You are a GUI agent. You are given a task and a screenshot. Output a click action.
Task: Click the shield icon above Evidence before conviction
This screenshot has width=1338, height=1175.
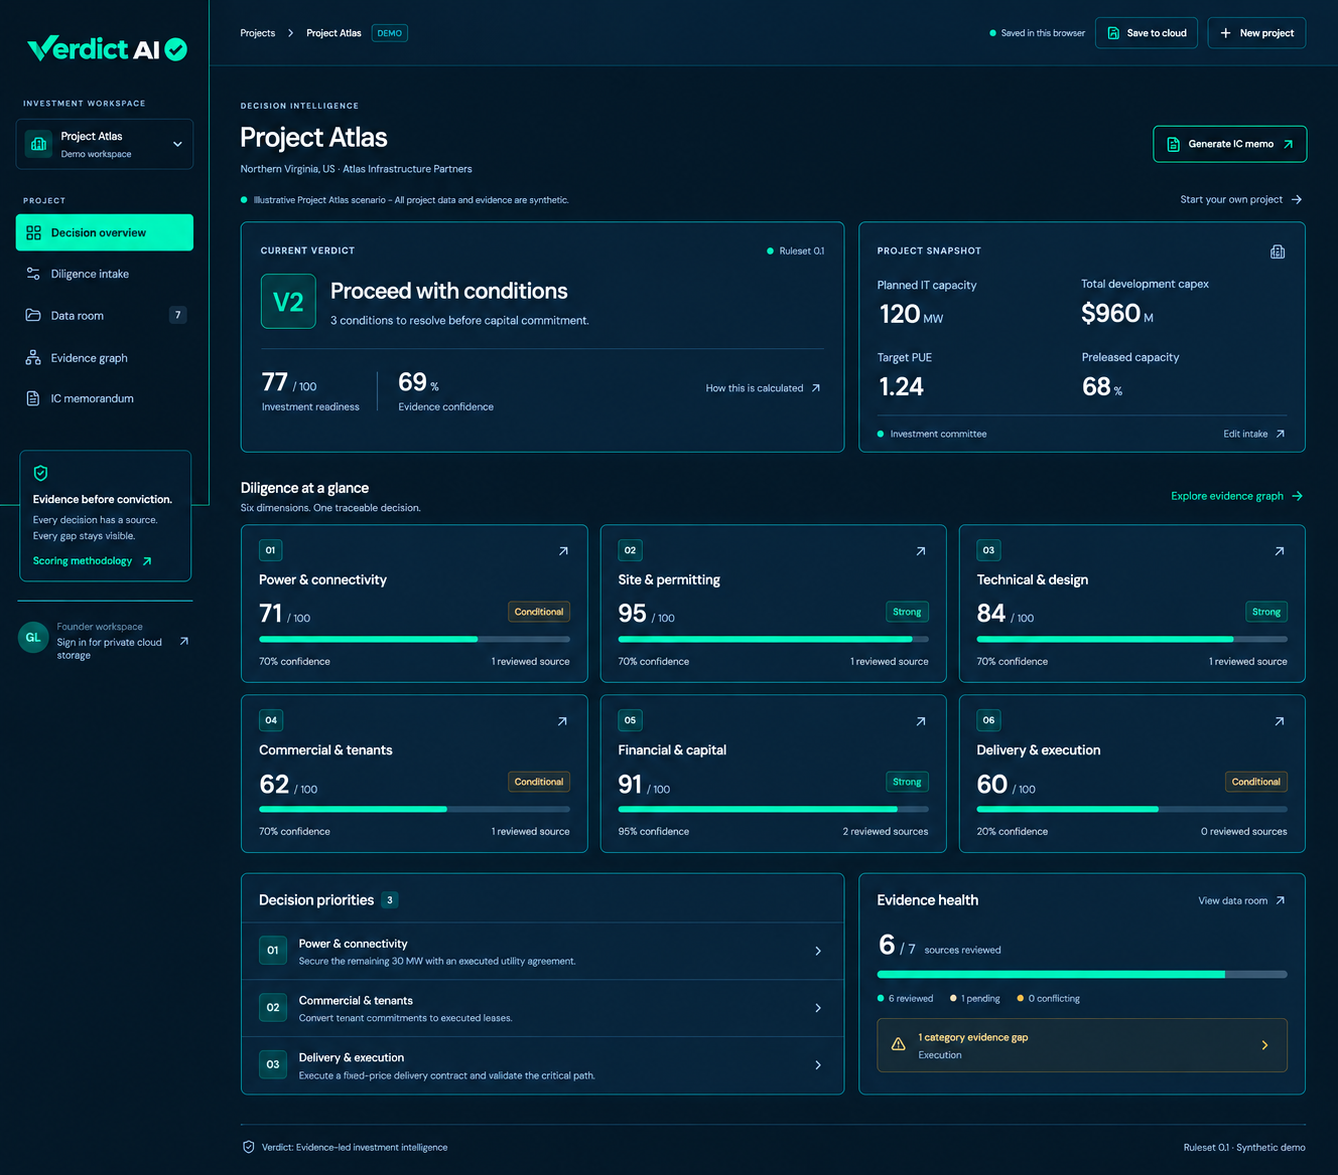41,473
